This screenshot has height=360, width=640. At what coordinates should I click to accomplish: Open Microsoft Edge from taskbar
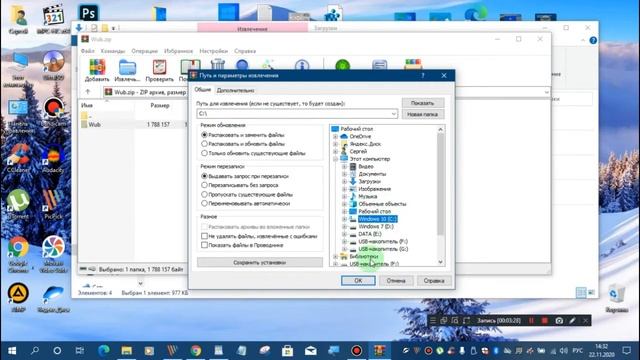pyautogui.click(x=104, y=351)
